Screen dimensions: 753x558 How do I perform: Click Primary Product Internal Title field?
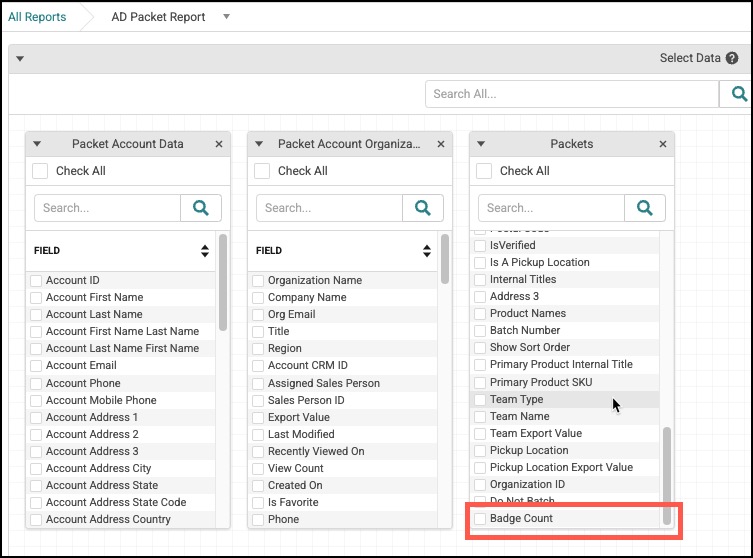tap(565, 364)
